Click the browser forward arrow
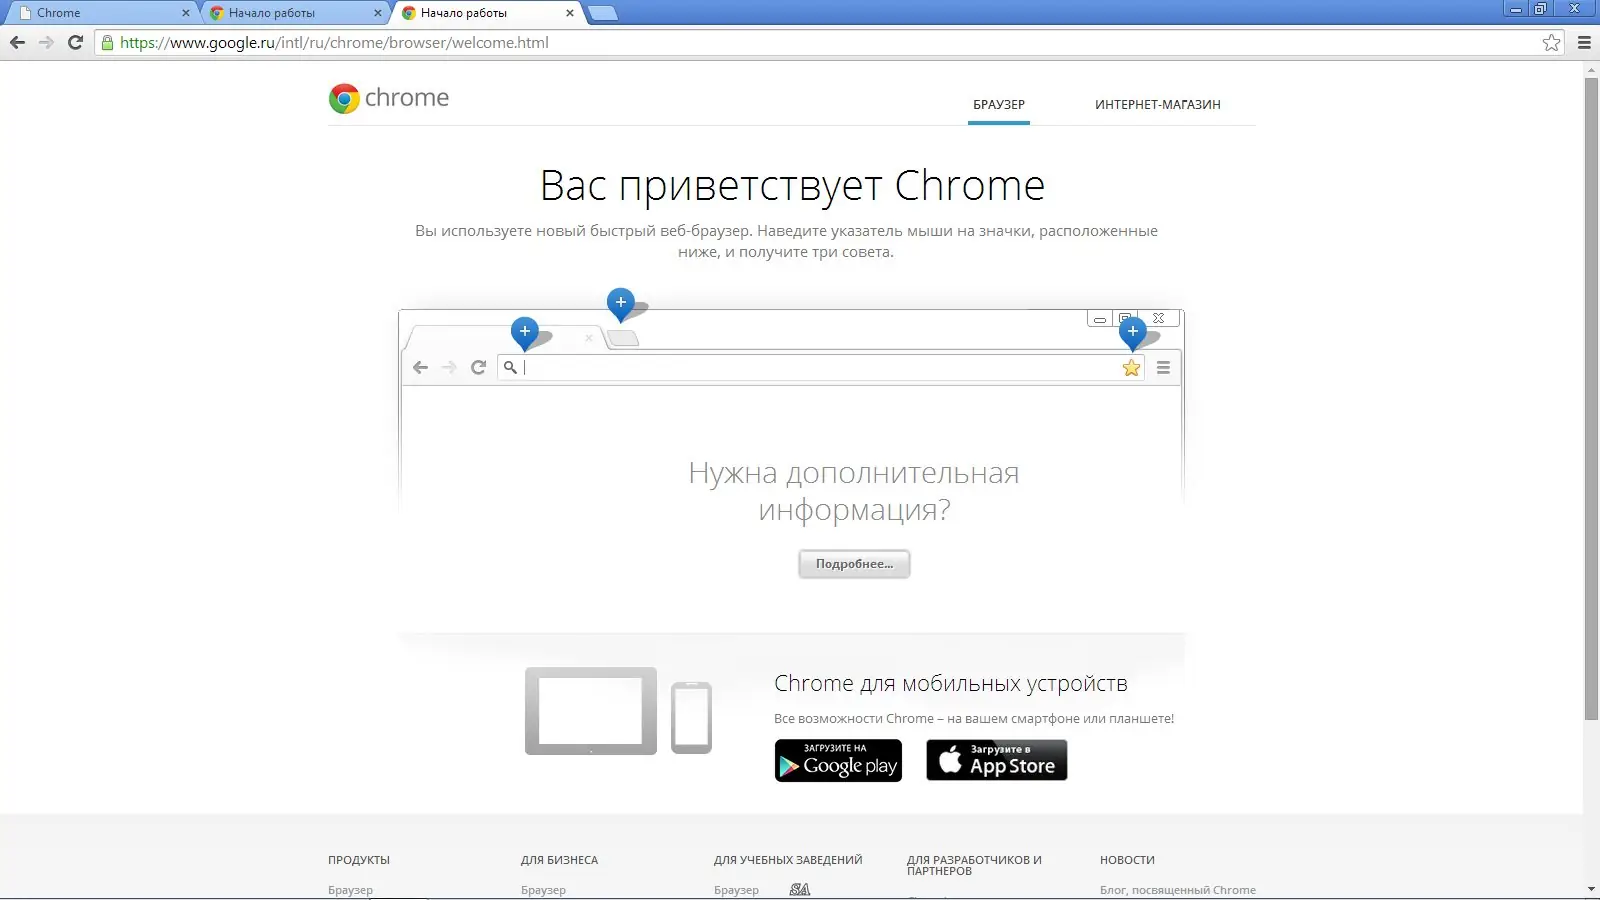 (46, 42)
